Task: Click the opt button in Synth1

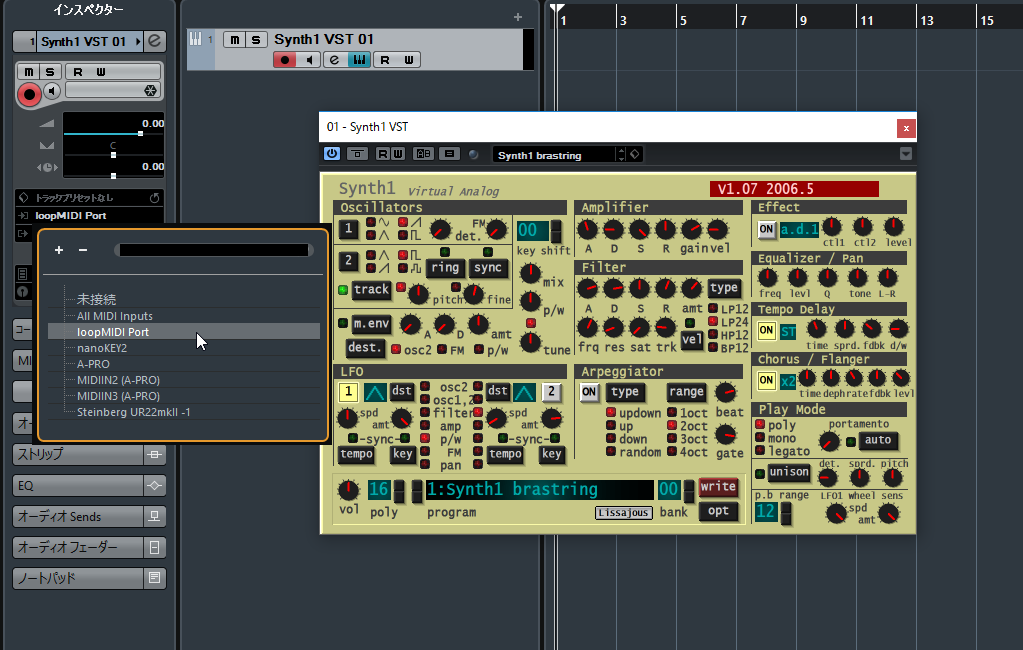Action: 718,511
